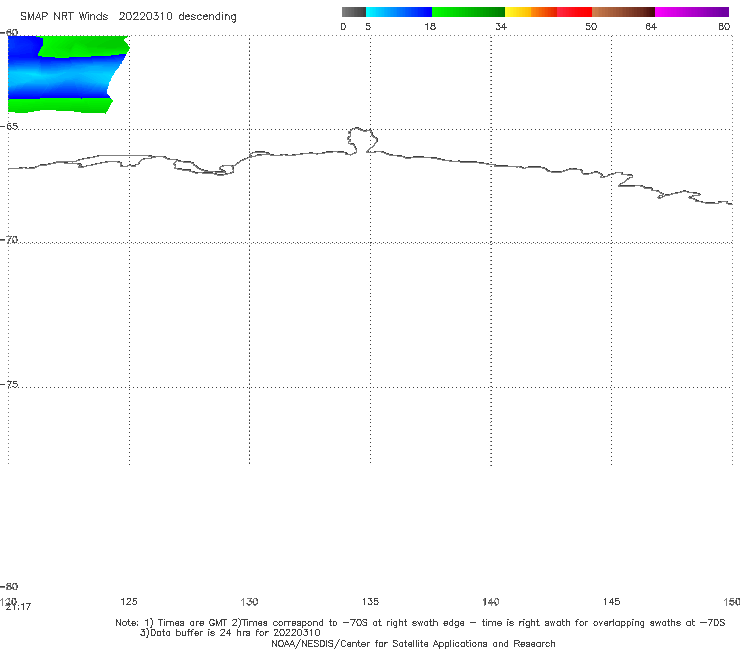The image size is (740, 650).
Task: Click latitude label '-65'
Action: coord(9,127)
